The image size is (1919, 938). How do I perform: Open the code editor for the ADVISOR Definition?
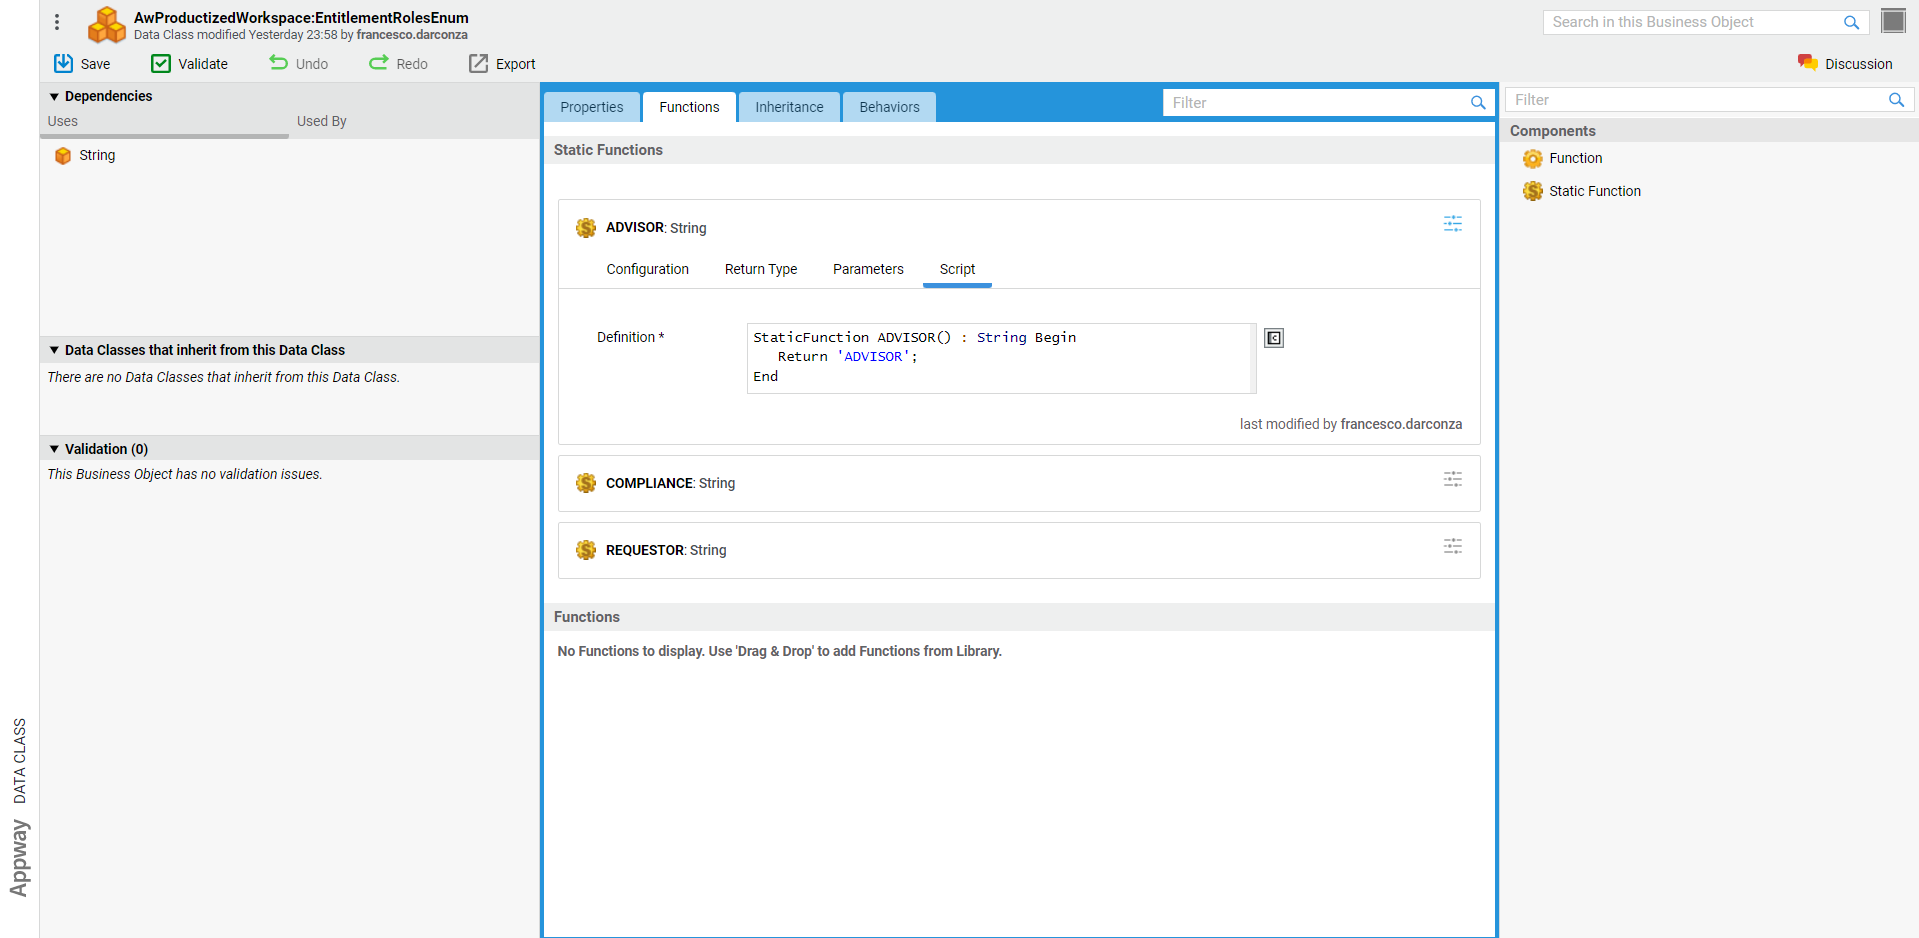[x=1273, y=337]
